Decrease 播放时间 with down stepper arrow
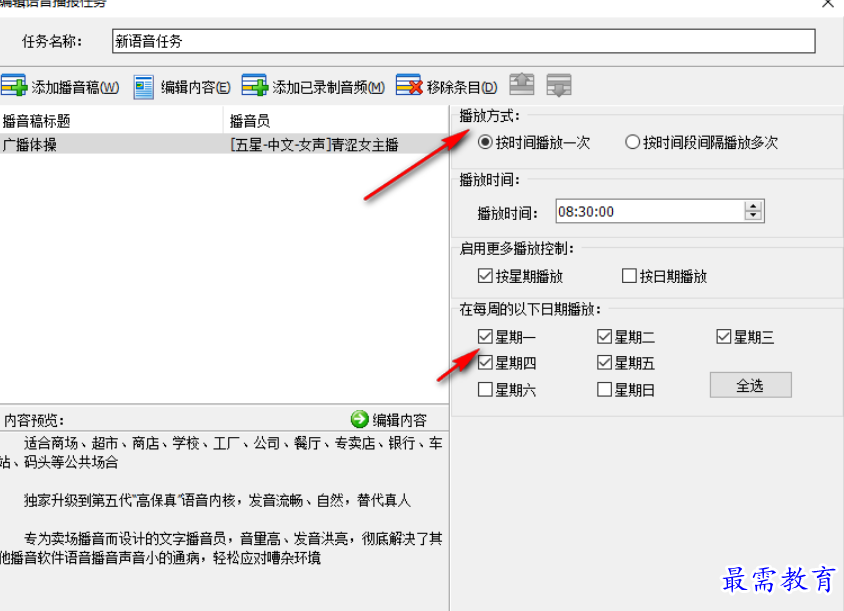The height and width of the screenshot is (611, 844). point(753,216)
